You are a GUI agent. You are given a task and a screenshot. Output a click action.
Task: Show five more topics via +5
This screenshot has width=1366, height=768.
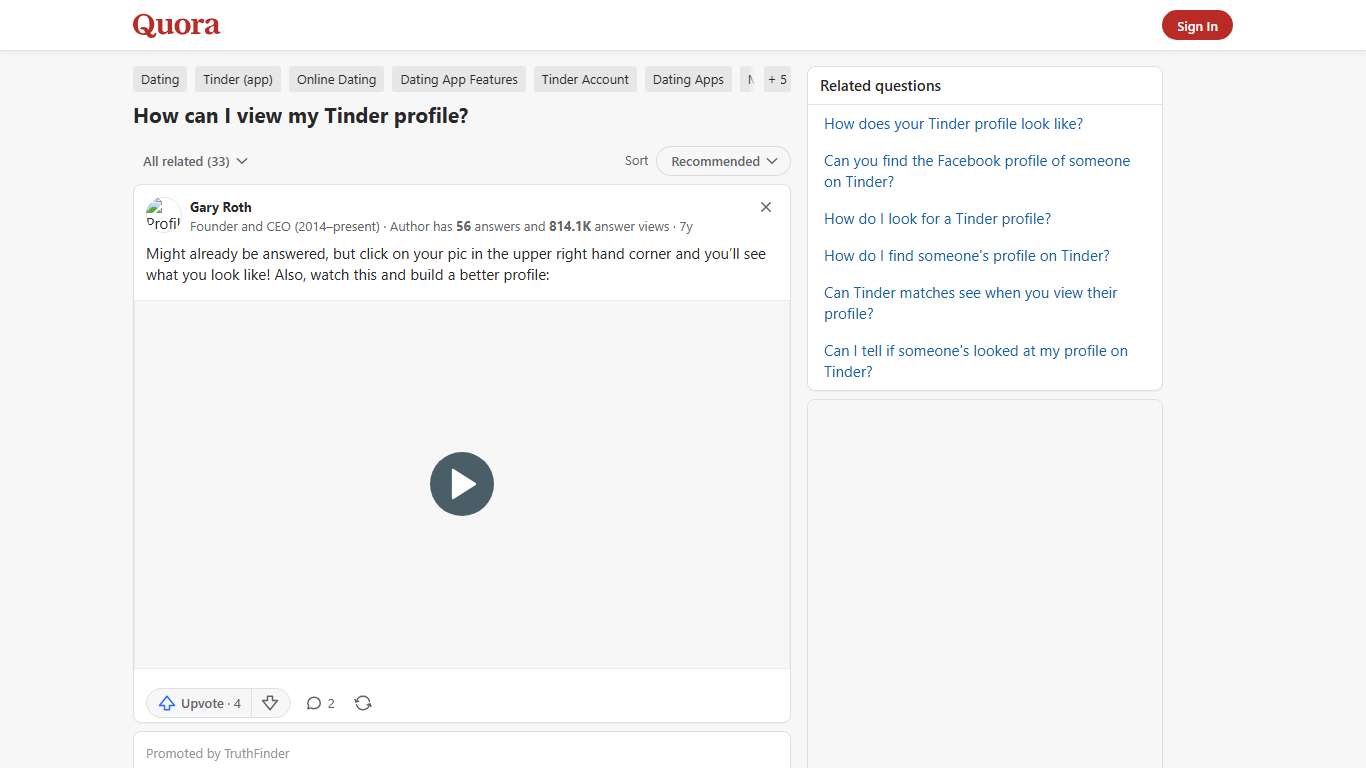tap(777, 79)
